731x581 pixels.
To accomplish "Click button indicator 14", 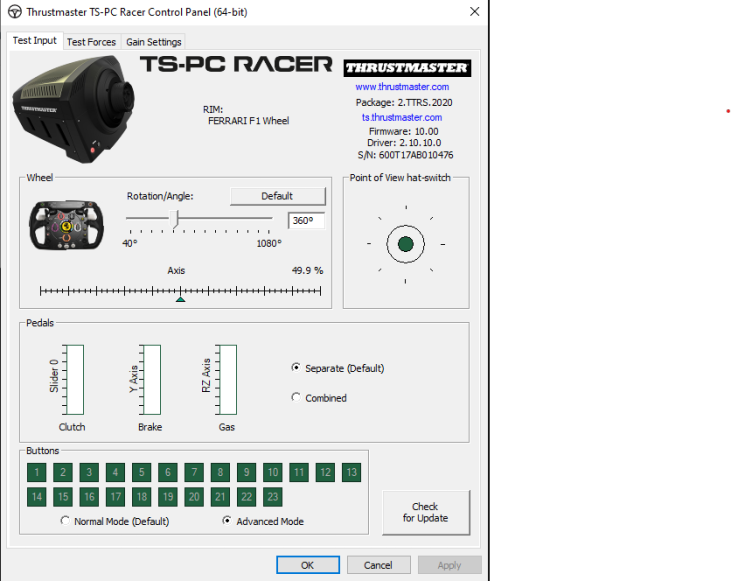I will click(x=36, y=497).
